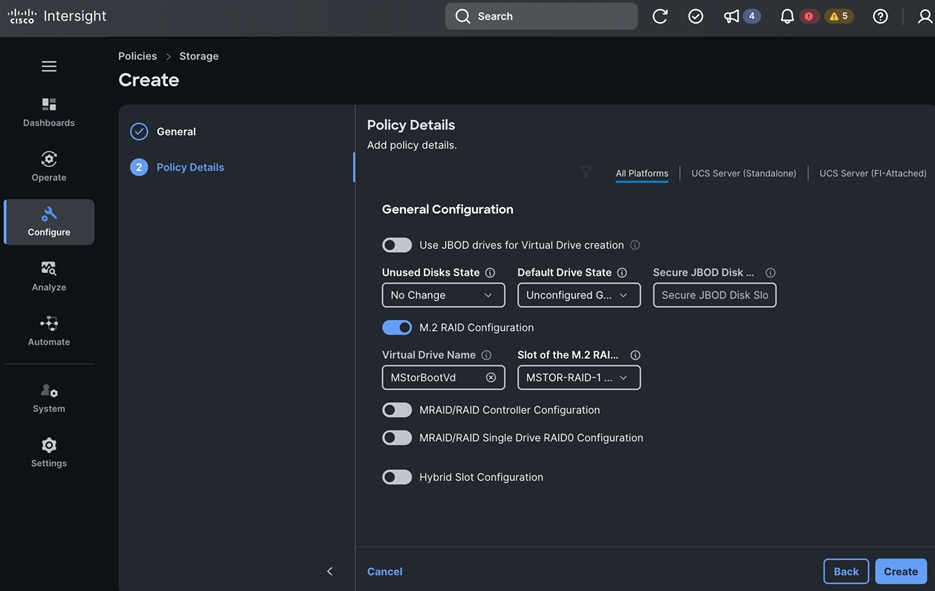Open the Unused Disks State dropdown

click(x=444, y=295)
